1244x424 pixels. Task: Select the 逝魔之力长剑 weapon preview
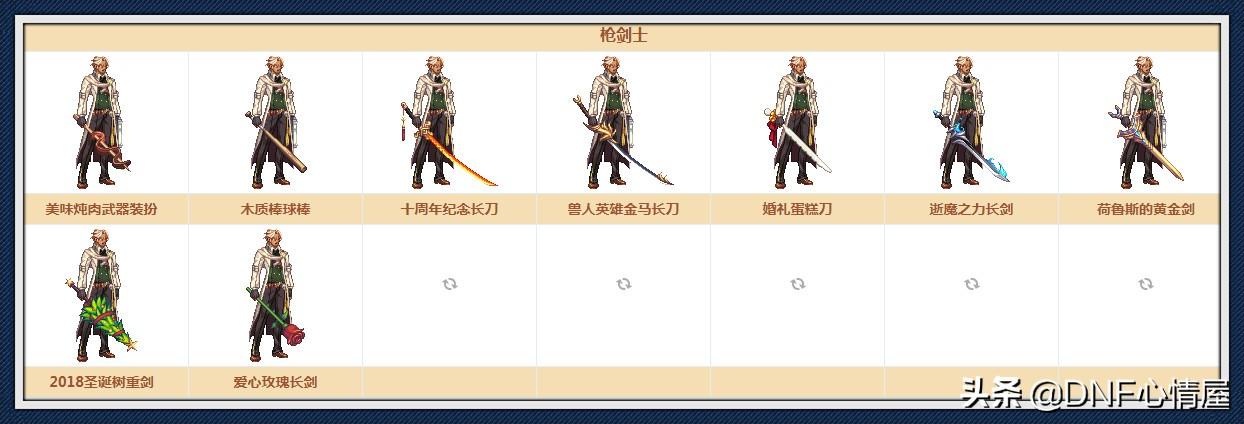pyautogui.click(x=971, y=122)
